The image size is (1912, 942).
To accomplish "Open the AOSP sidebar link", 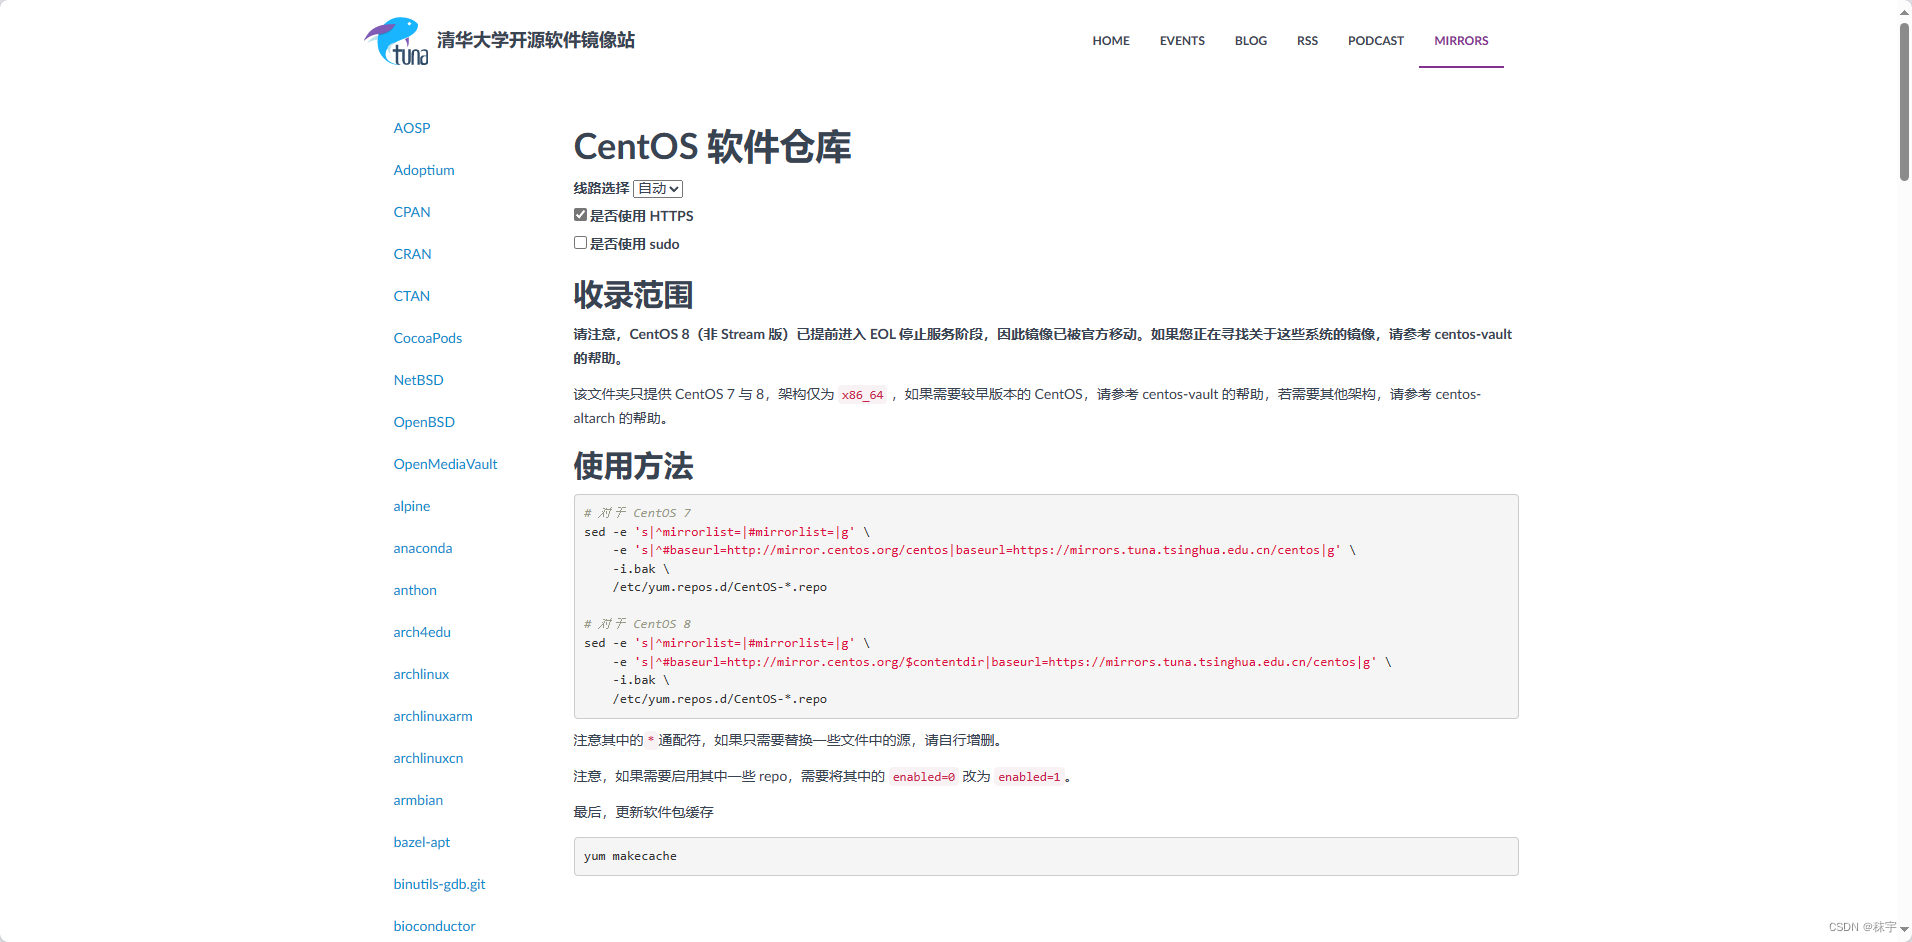I will click(412, 128).
